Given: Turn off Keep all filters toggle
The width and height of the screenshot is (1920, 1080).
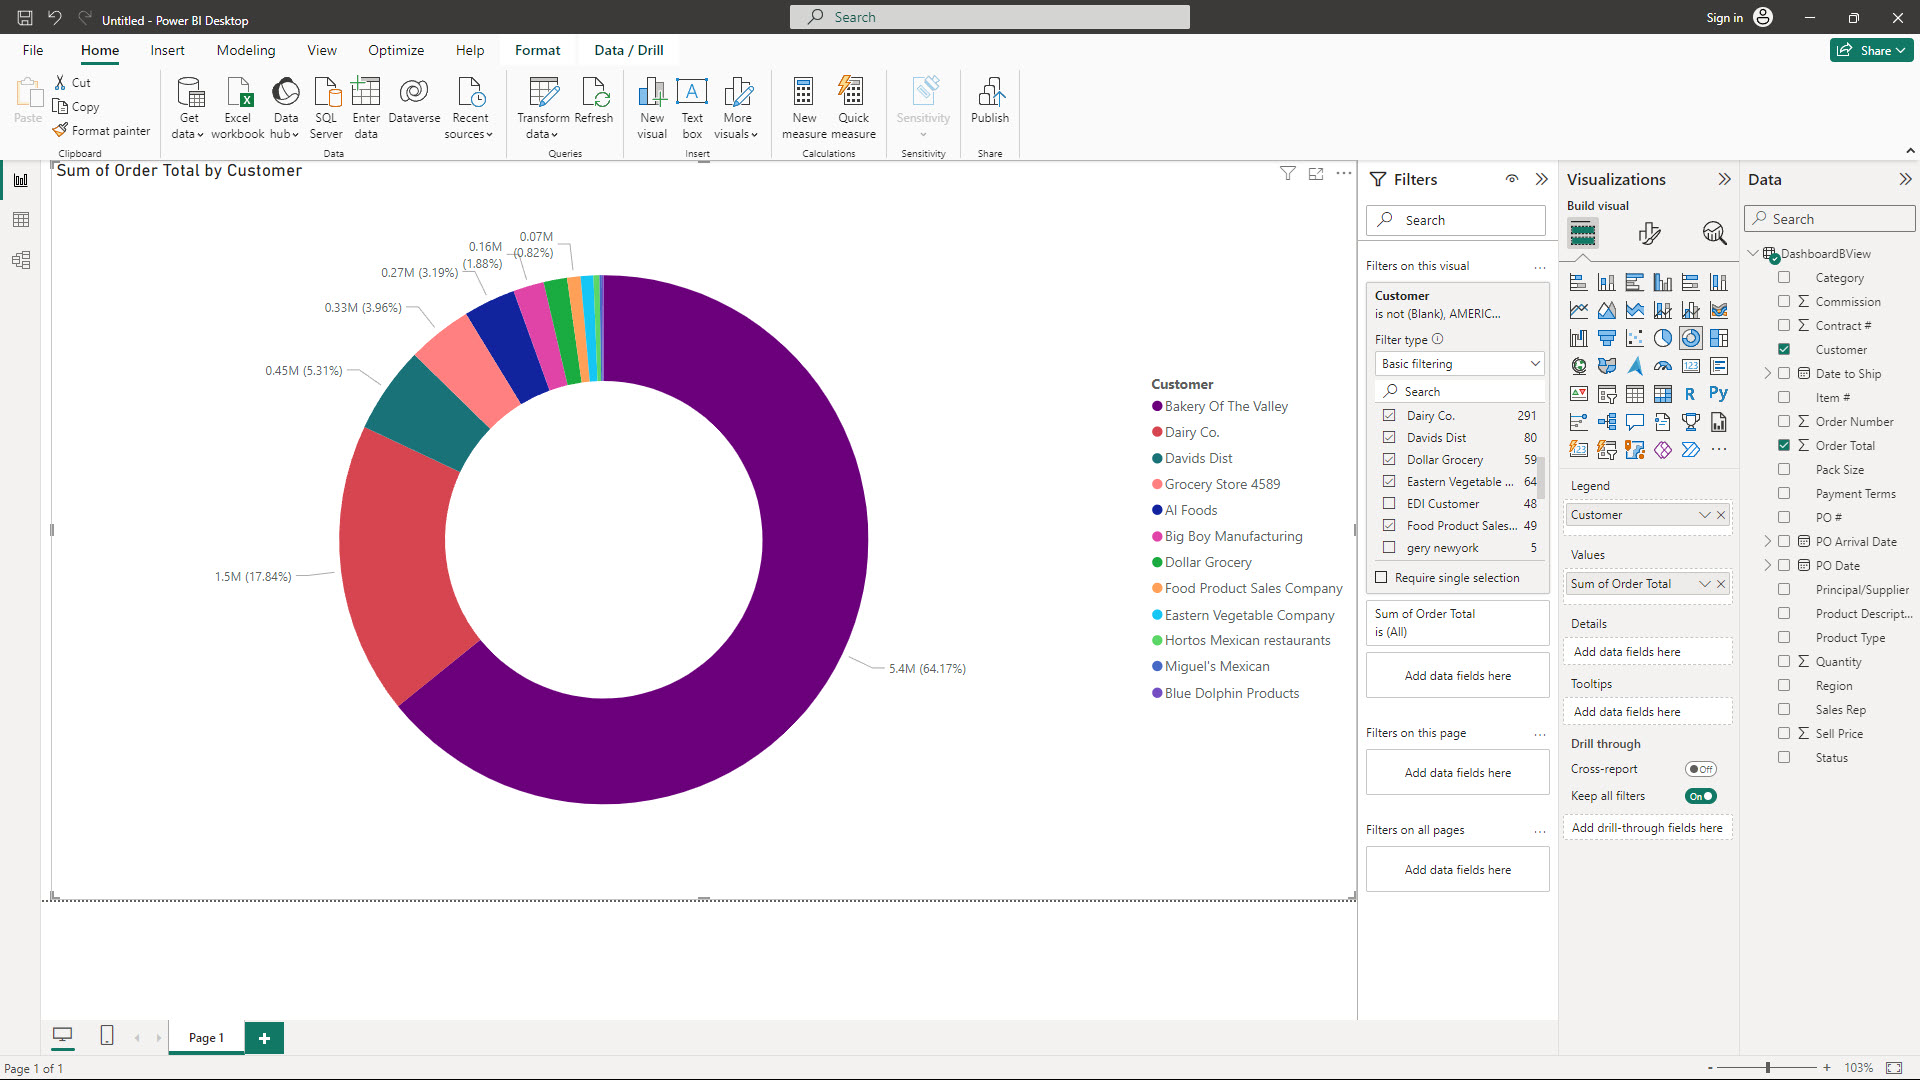Looking at the screenshot, I should (x=1700, y=796).
